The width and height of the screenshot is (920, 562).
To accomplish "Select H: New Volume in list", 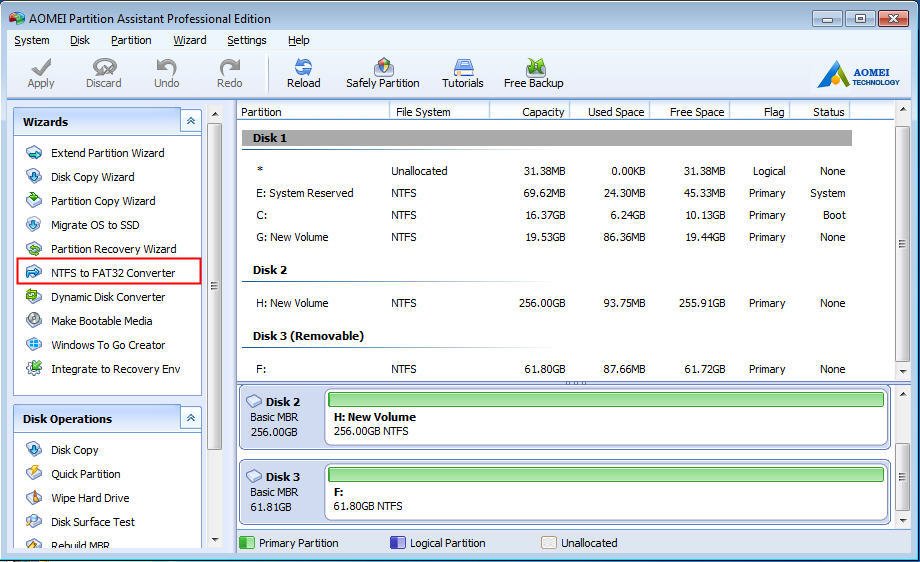I will point(547,303).
